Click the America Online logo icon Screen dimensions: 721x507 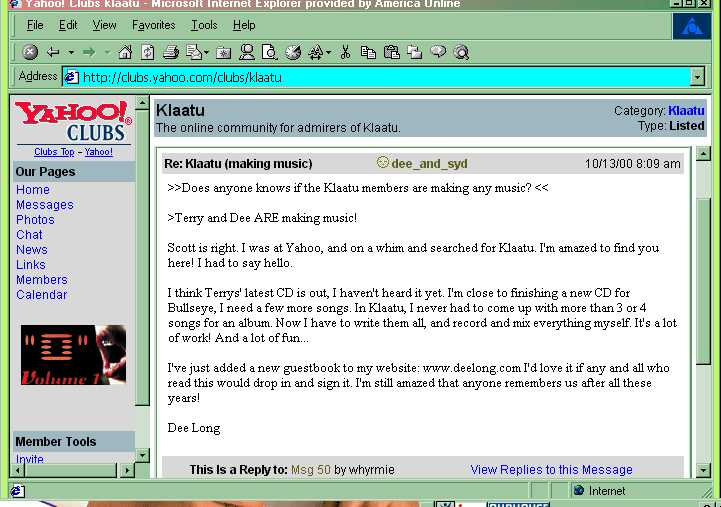tap(691, 26)
